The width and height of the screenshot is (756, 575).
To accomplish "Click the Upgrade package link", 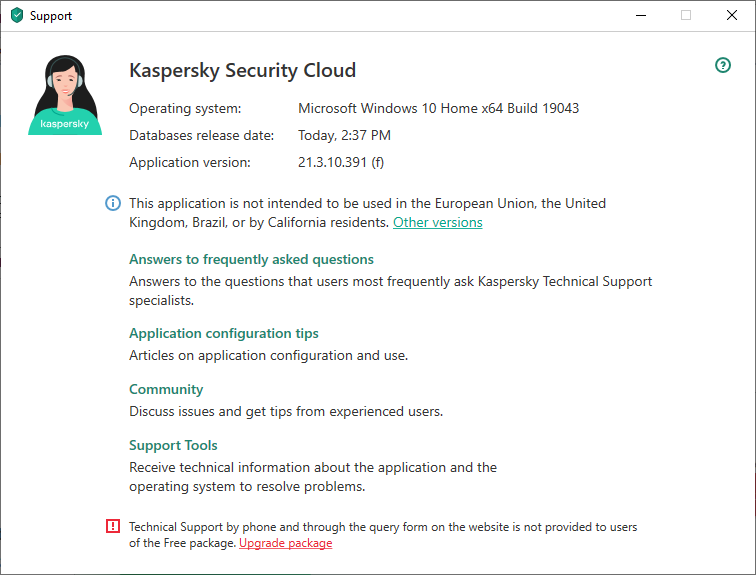I will point(285,543).
